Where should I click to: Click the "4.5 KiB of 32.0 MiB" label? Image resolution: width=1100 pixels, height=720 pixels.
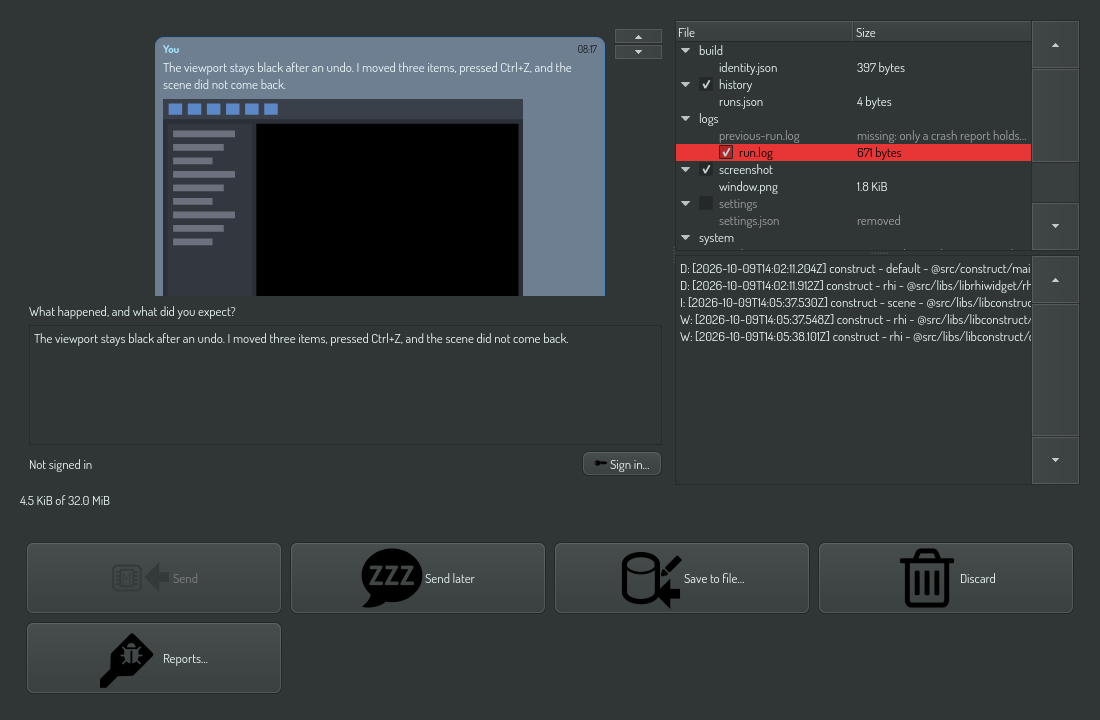click(x=65, y=500)
